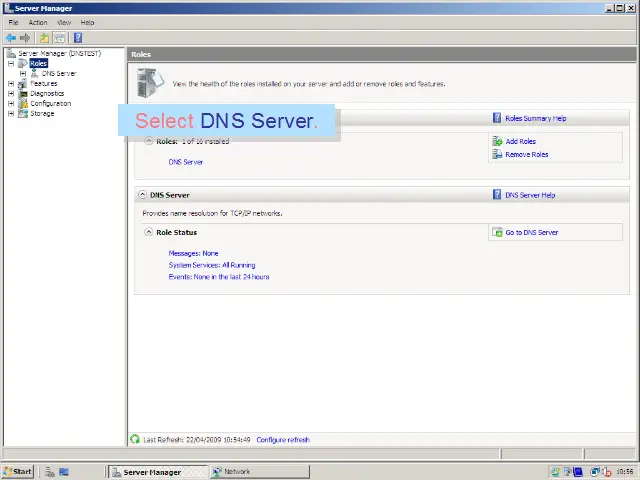Click the green refresh icon beside Last Refresh
The width and height of the screenshot is (640, 480).
[135, 439]
